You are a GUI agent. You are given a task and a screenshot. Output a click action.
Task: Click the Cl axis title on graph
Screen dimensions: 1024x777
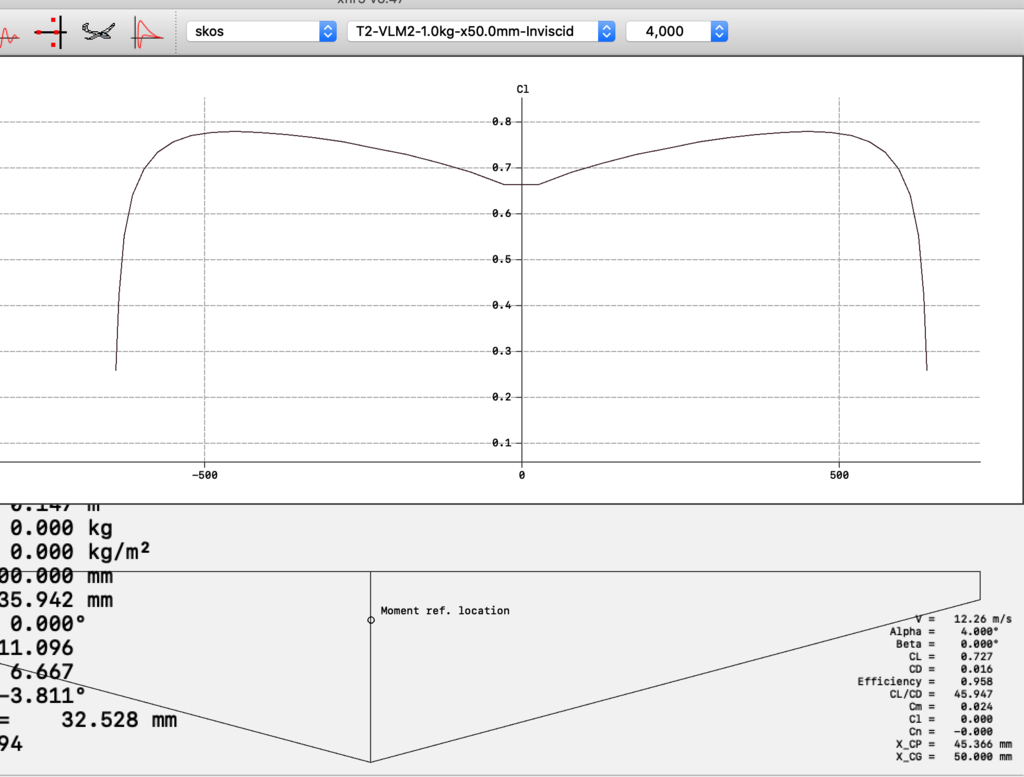(522, 90)
